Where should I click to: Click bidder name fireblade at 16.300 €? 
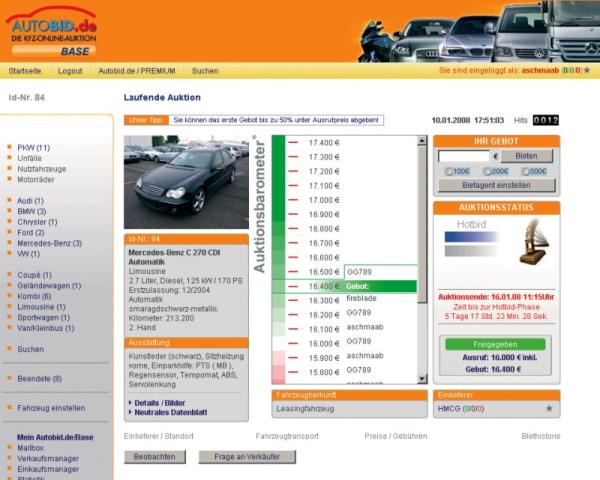pos(361,298)
